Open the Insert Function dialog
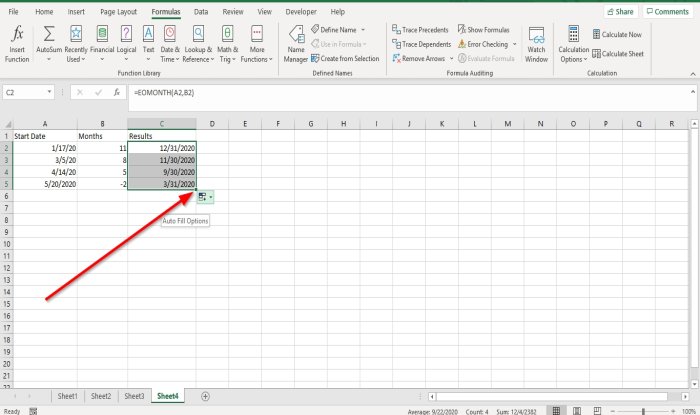The image size is (700, 415). 17,44
